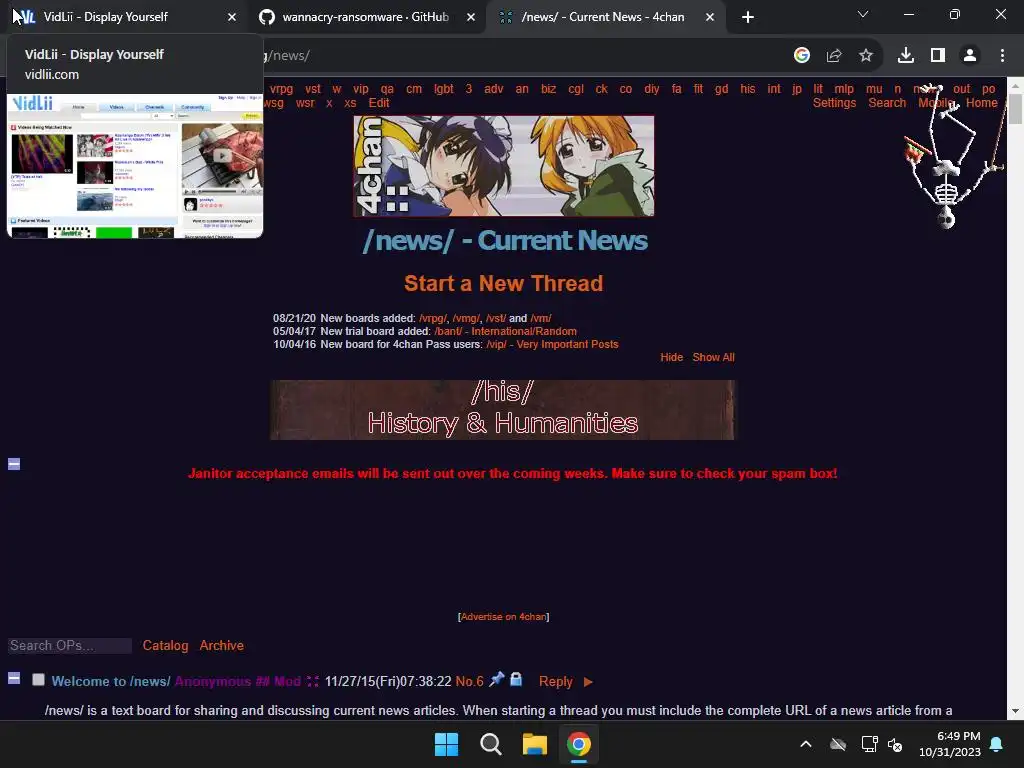Screen dimensions: 1024x768
Task: Open the Archive link
Action: (x=221, y=645)
